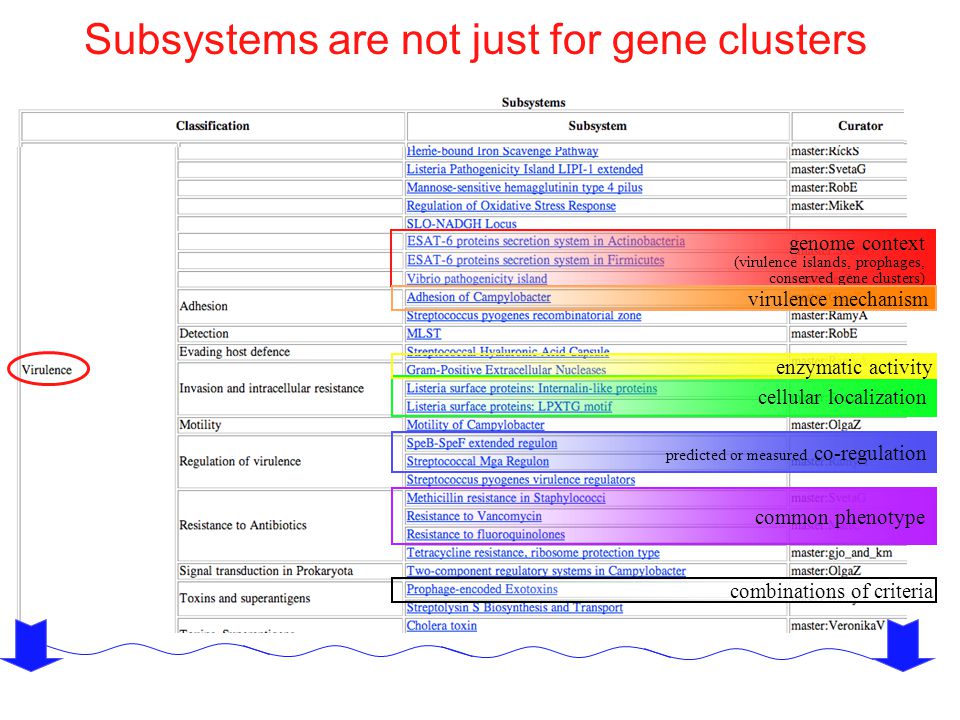Open ESAT-6 proteins secretion system in Actinobacteria
Screen dimensions: 960x720
546,241
